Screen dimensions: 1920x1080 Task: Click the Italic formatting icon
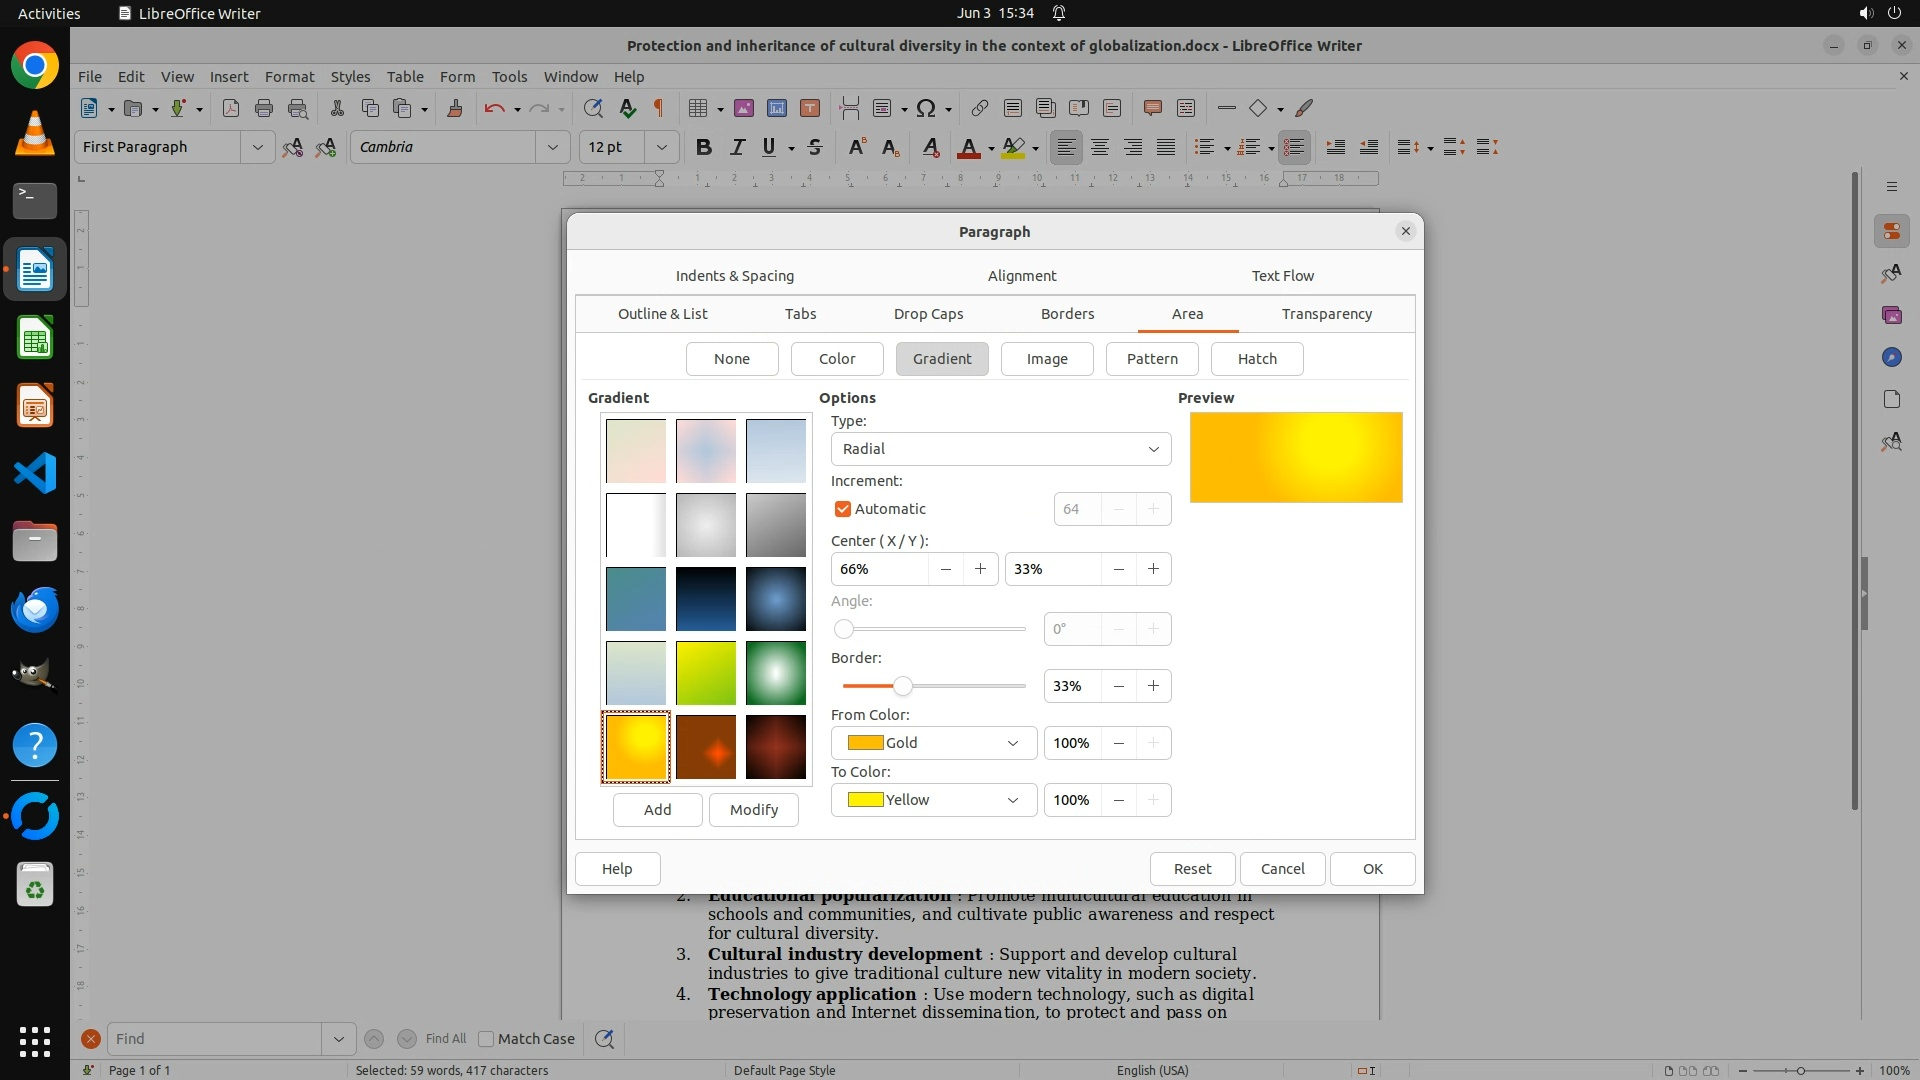click(737, 147)
